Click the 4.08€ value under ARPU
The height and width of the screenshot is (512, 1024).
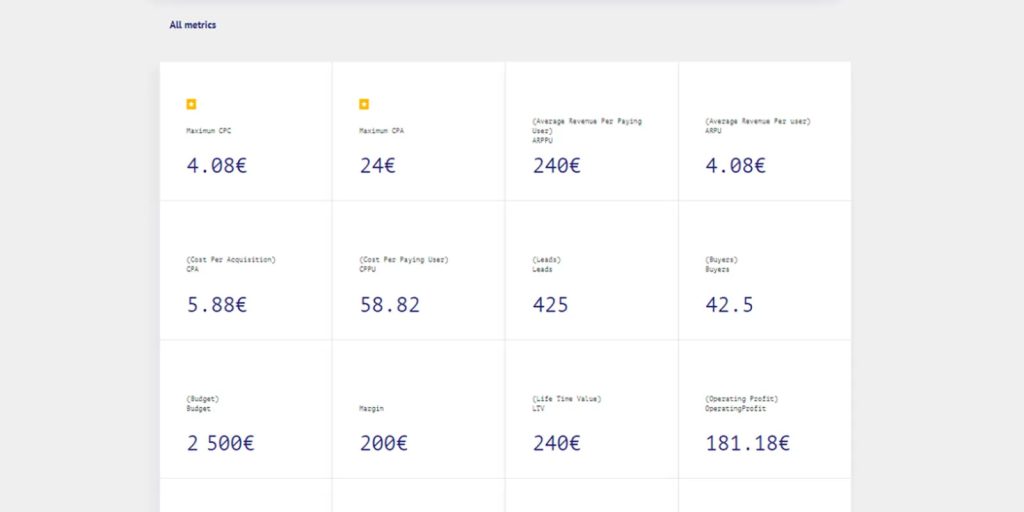[x=735, y=166]
